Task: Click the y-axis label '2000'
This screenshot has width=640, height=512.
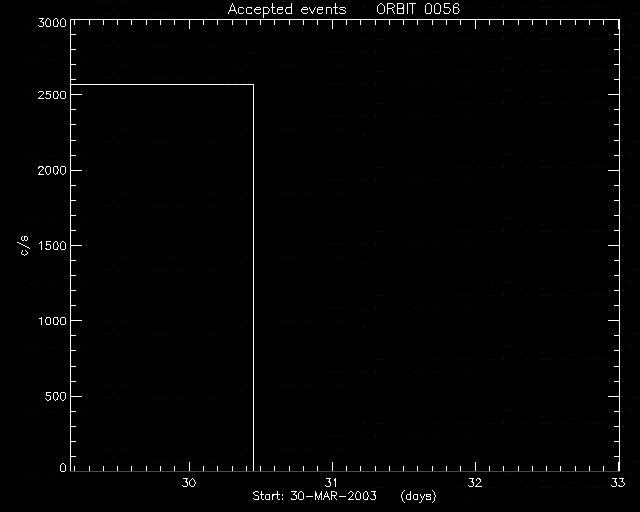Action: [52, 170]
